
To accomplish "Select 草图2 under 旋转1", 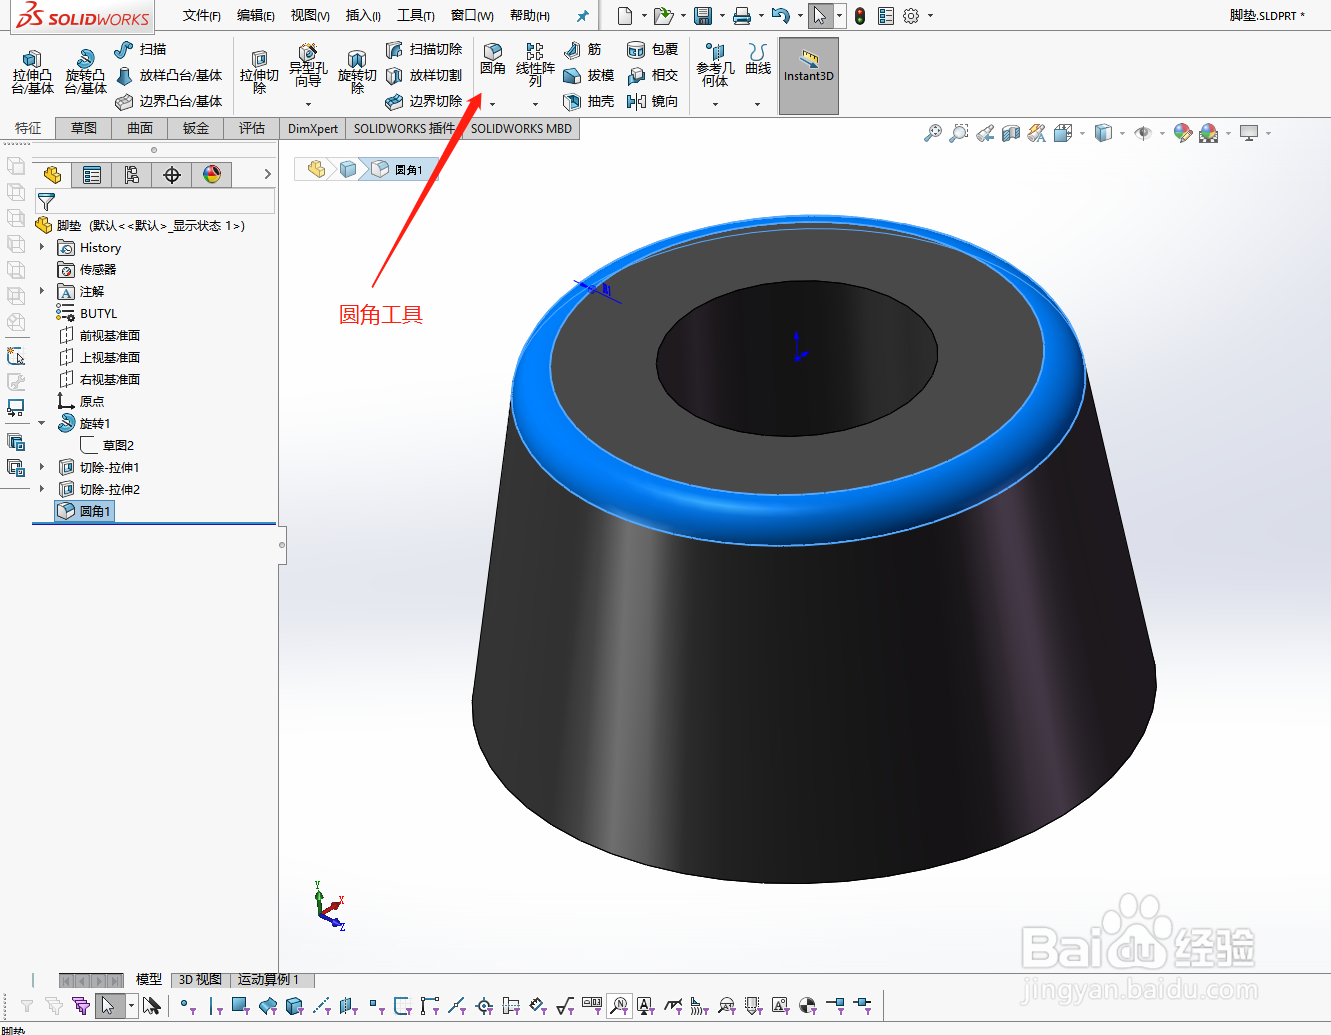I will coord(107,445).
